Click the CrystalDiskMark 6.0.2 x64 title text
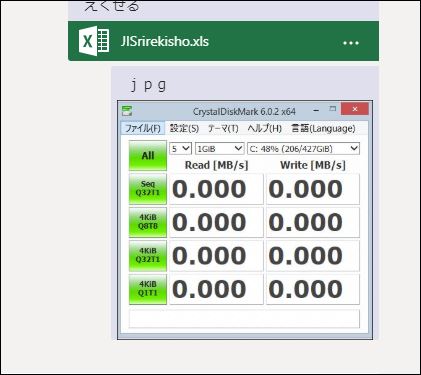Viewport: 421px width, 375px height. point(244,111)
